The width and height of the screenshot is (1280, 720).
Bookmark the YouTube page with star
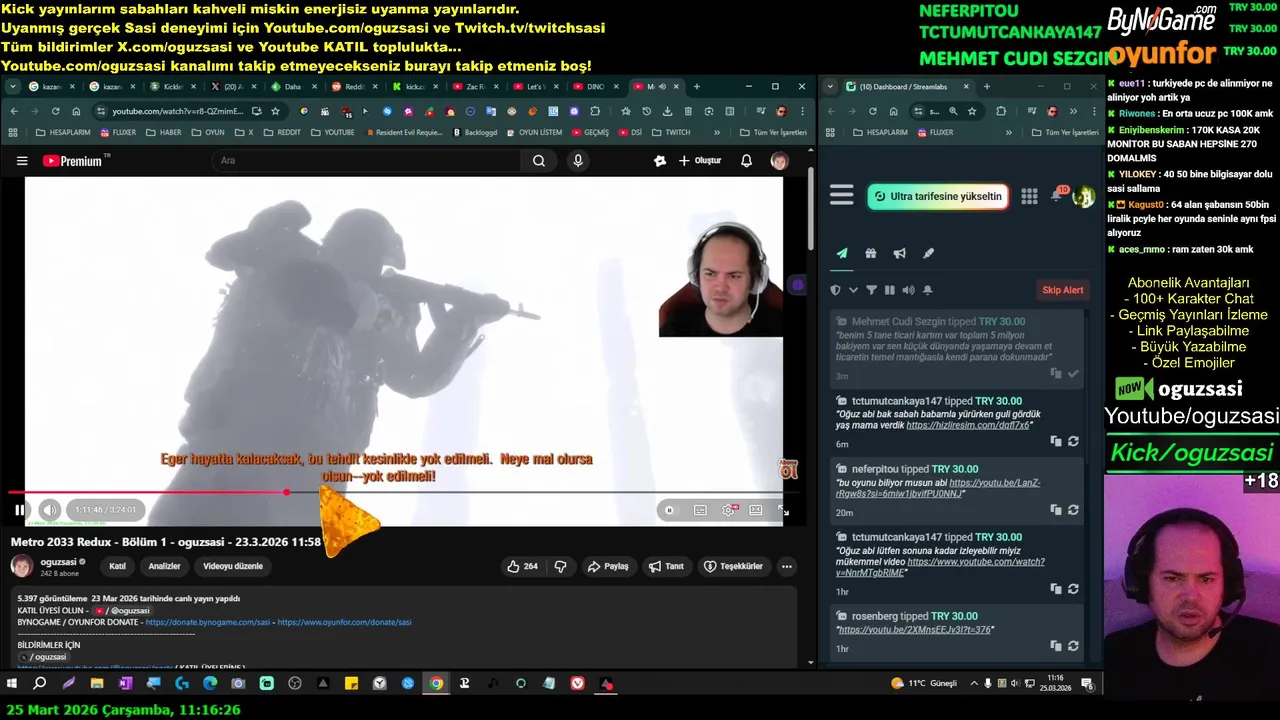coord(275,111)
